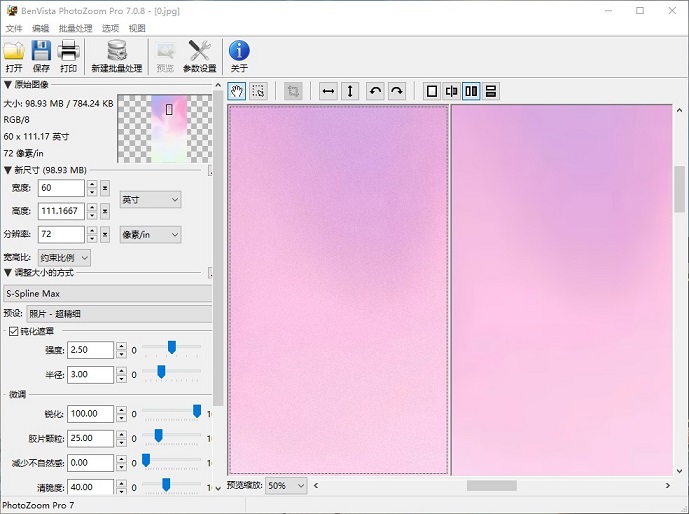Click the 照片 - 超精细 preset selector
689x514 pixels.
[118, 314]
